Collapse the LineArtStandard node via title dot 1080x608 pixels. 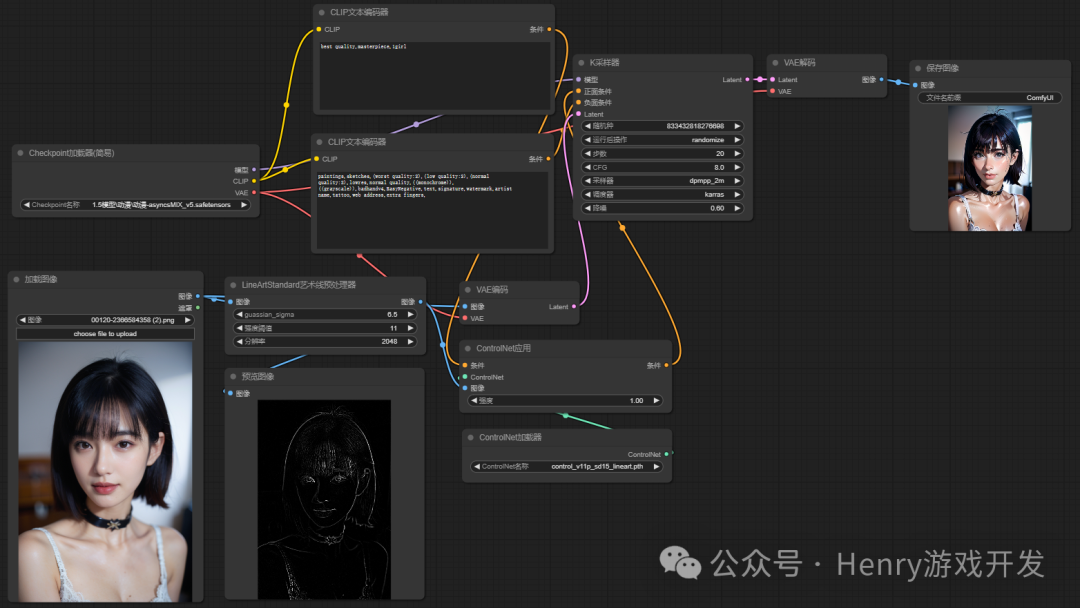click(233, 285)
